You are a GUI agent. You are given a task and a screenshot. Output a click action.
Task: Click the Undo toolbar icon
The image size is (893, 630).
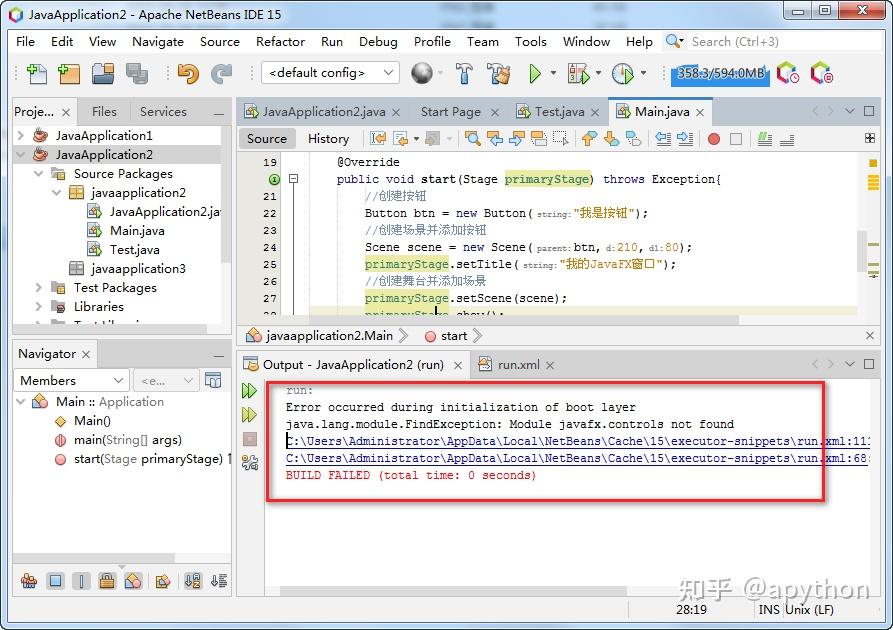coord(189,73)
